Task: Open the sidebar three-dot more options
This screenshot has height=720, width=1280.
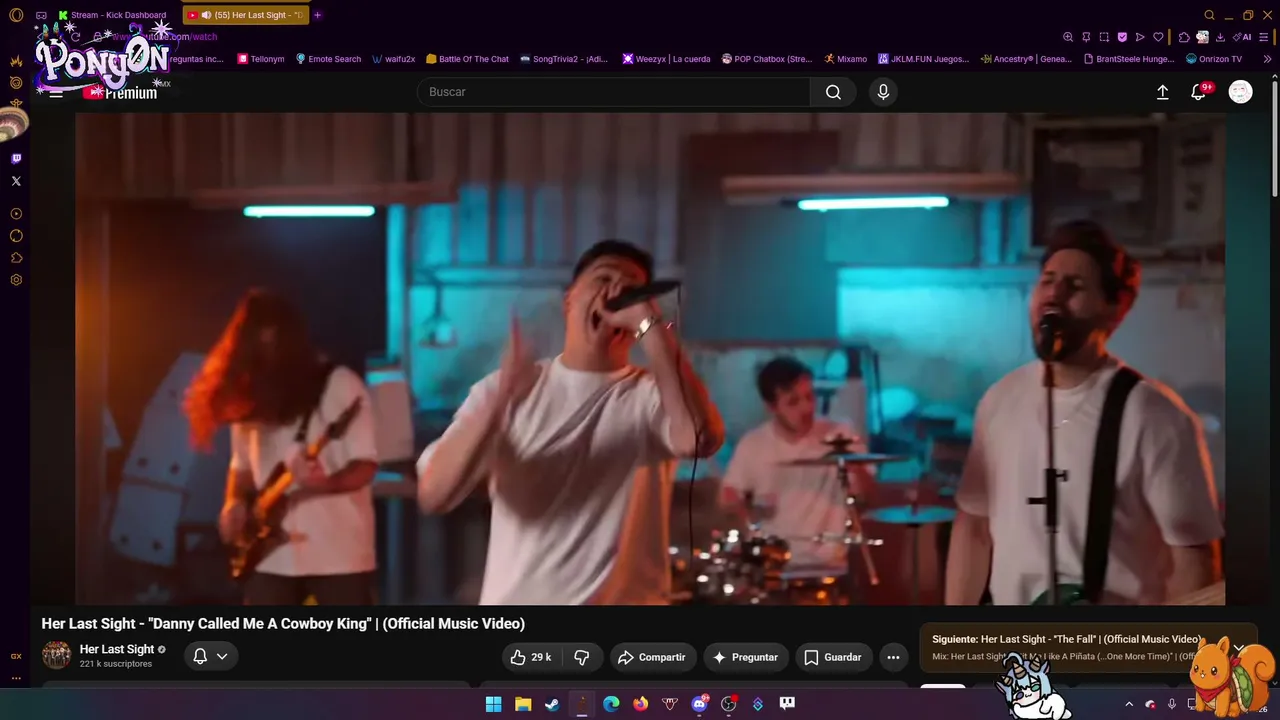Action: click(16, 678)
